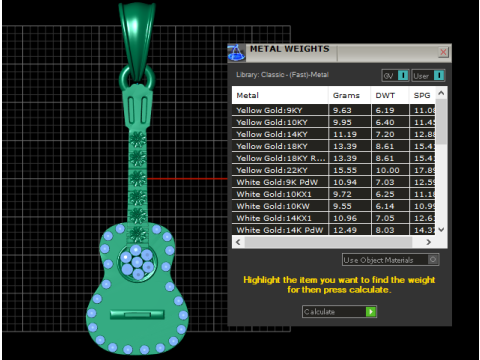Click the jump ring below the bail
This screenshot has width=480, height=360.
[x=137, y=79]
